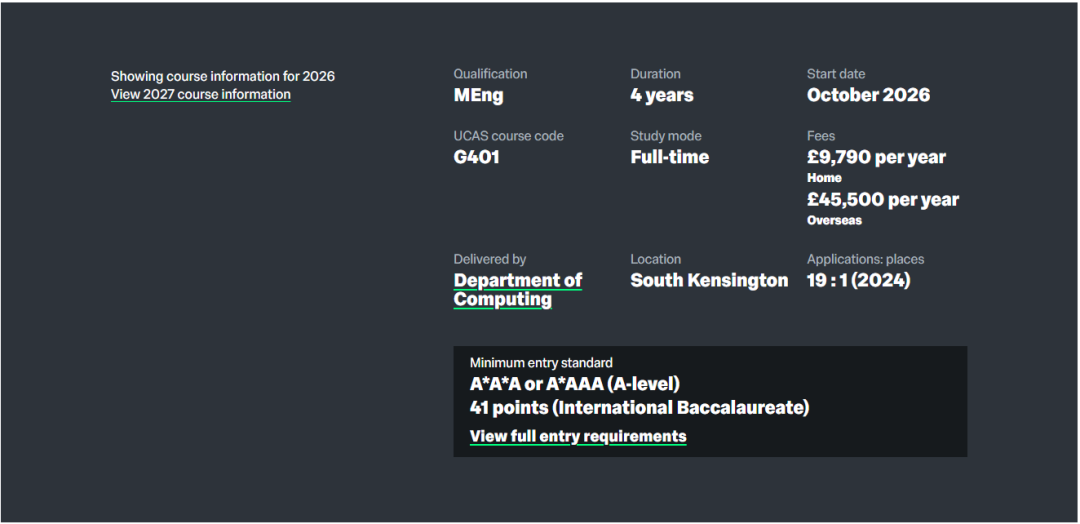Click the 'Minimum entry standard' label
Screen dimensions: 1080x524
tap(541, 363)
